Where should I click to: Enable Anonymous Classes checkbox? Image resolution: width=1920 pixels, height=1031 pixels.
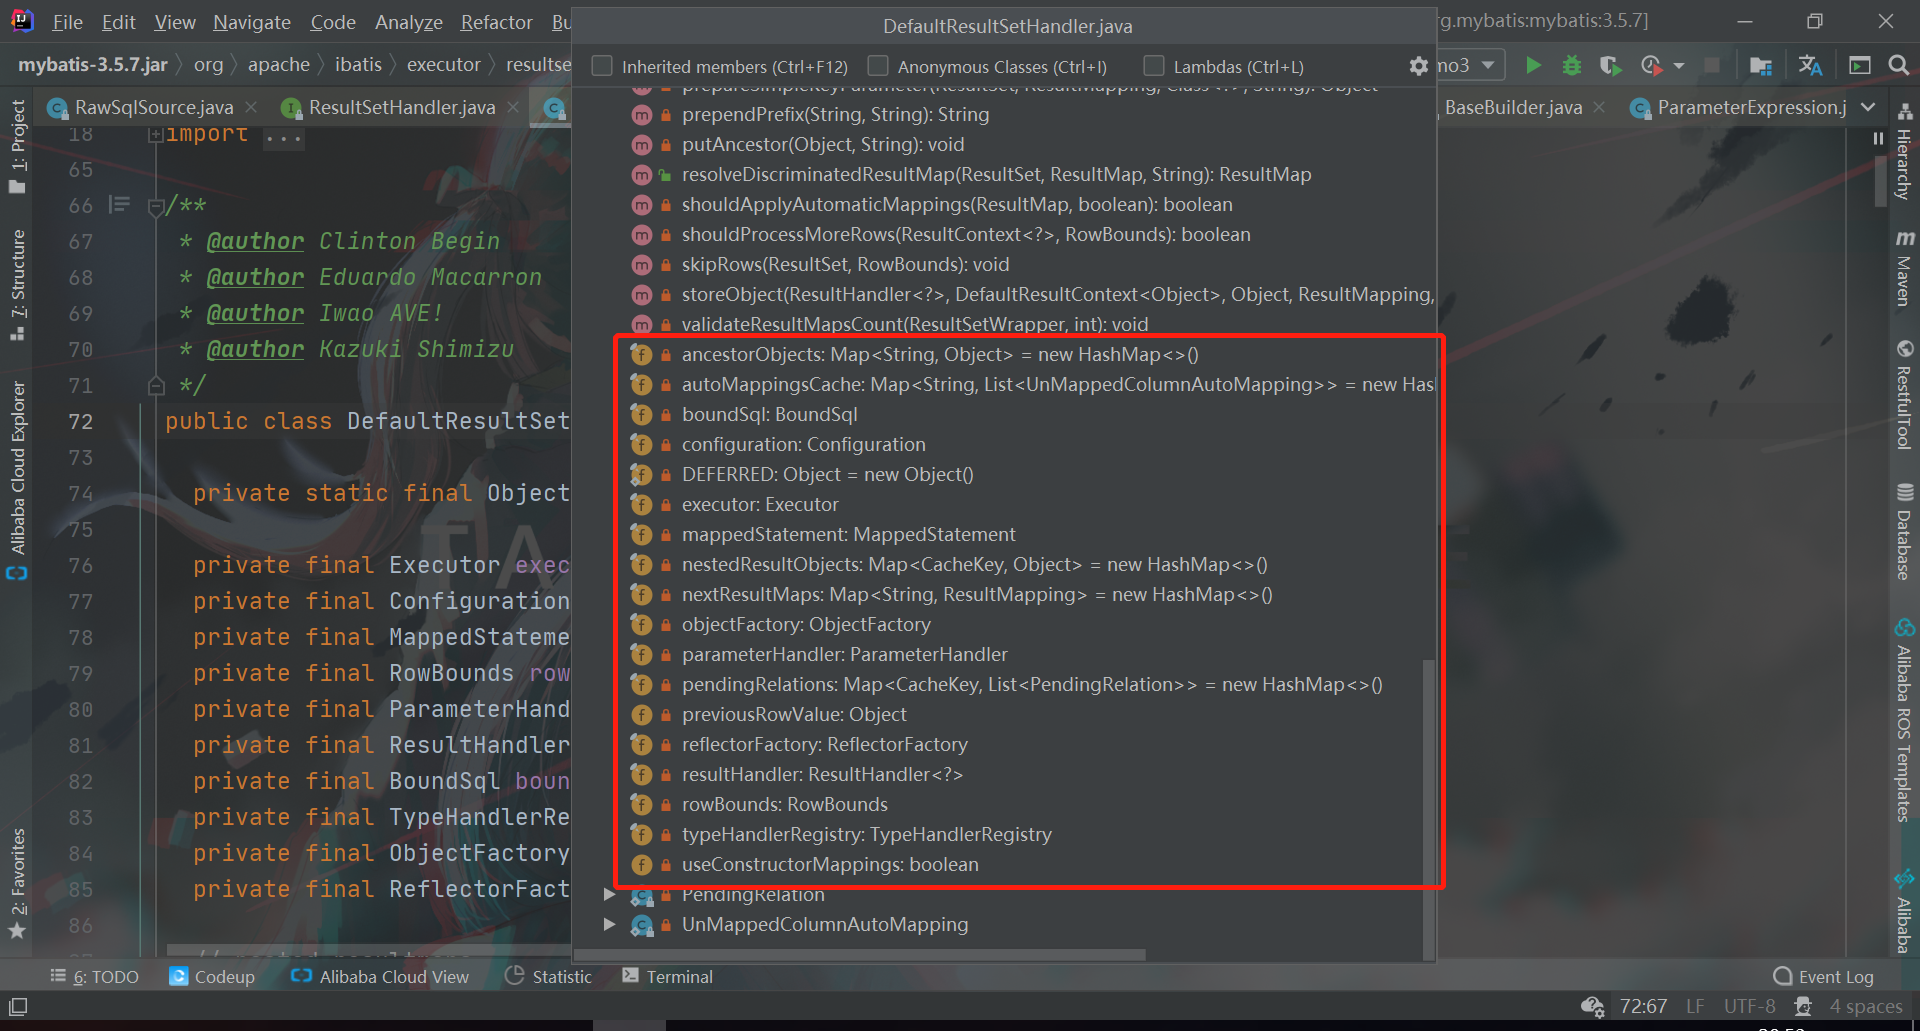pos(878,66)
